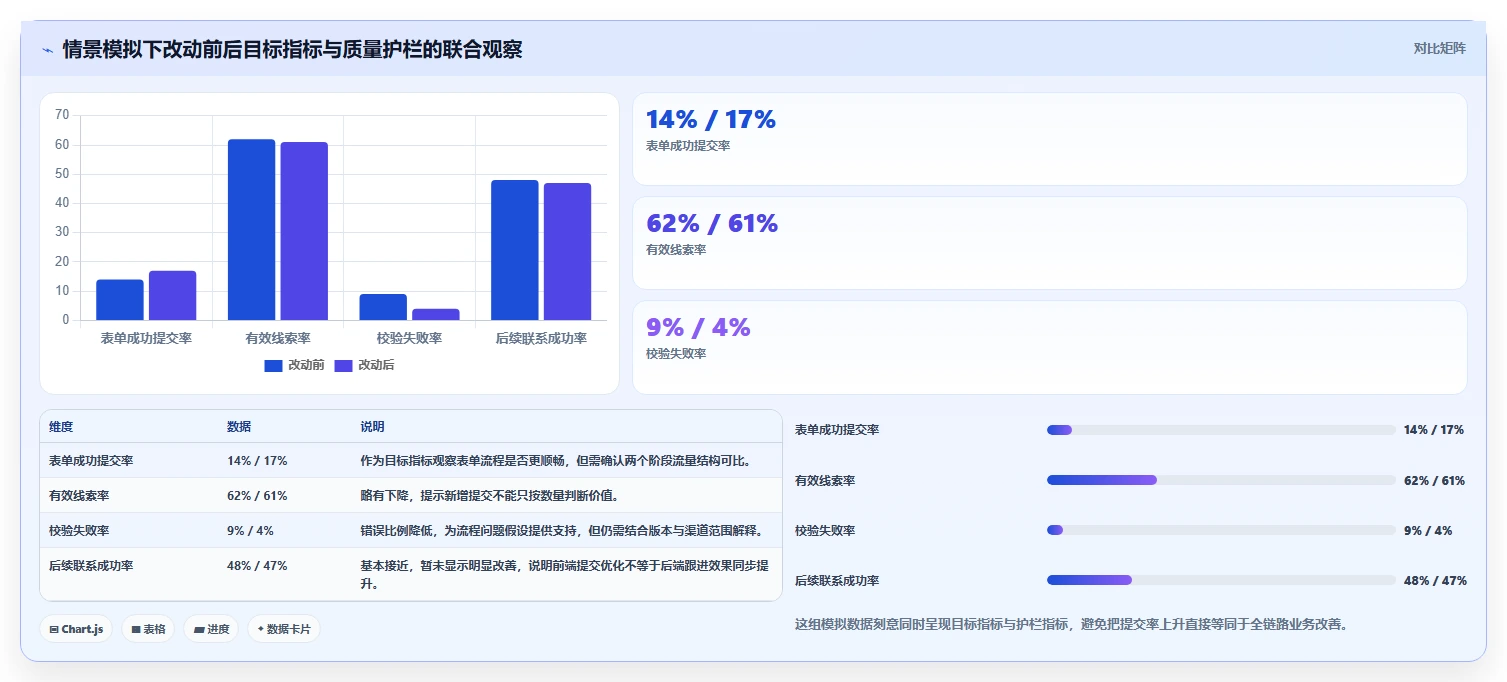
Task: Click the 14% / 17% table cell
Action: coord(257,461)
